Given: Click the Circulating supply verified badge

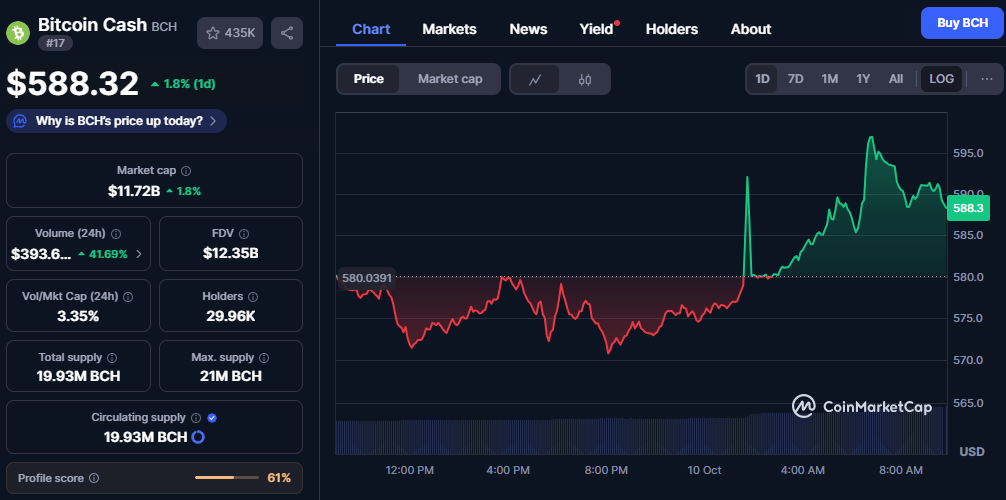Looking at the screenshot, I should (212, 418).
